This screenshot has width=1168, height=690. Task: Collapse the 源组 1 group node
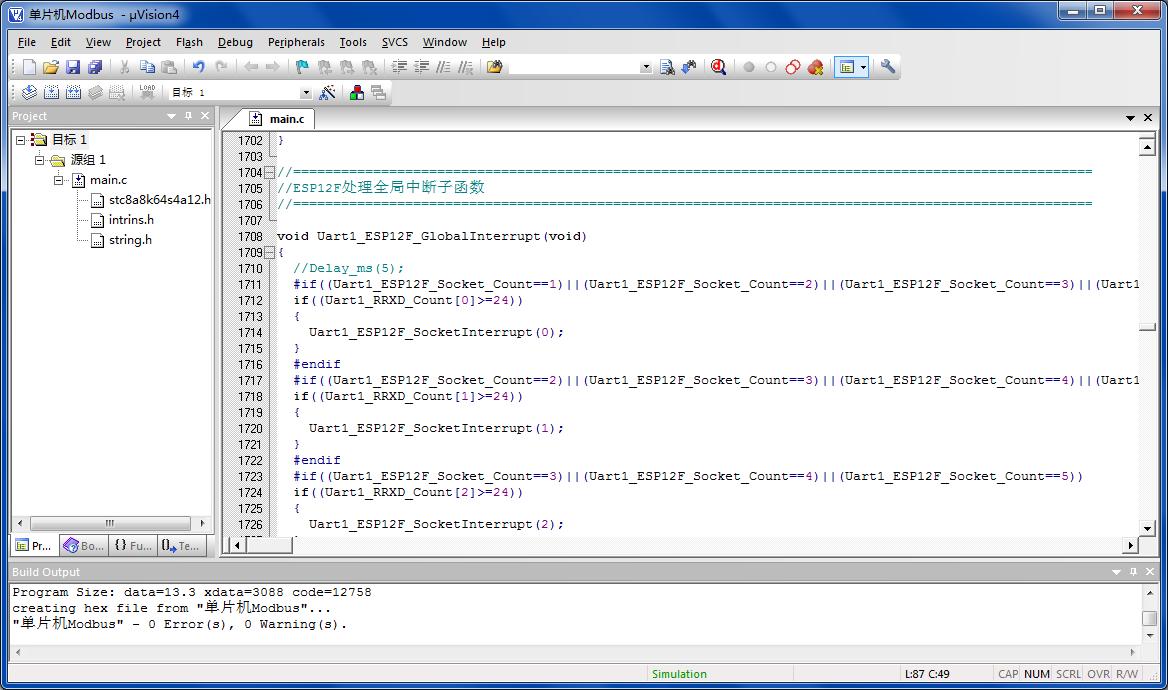click(x=39, y=159)
